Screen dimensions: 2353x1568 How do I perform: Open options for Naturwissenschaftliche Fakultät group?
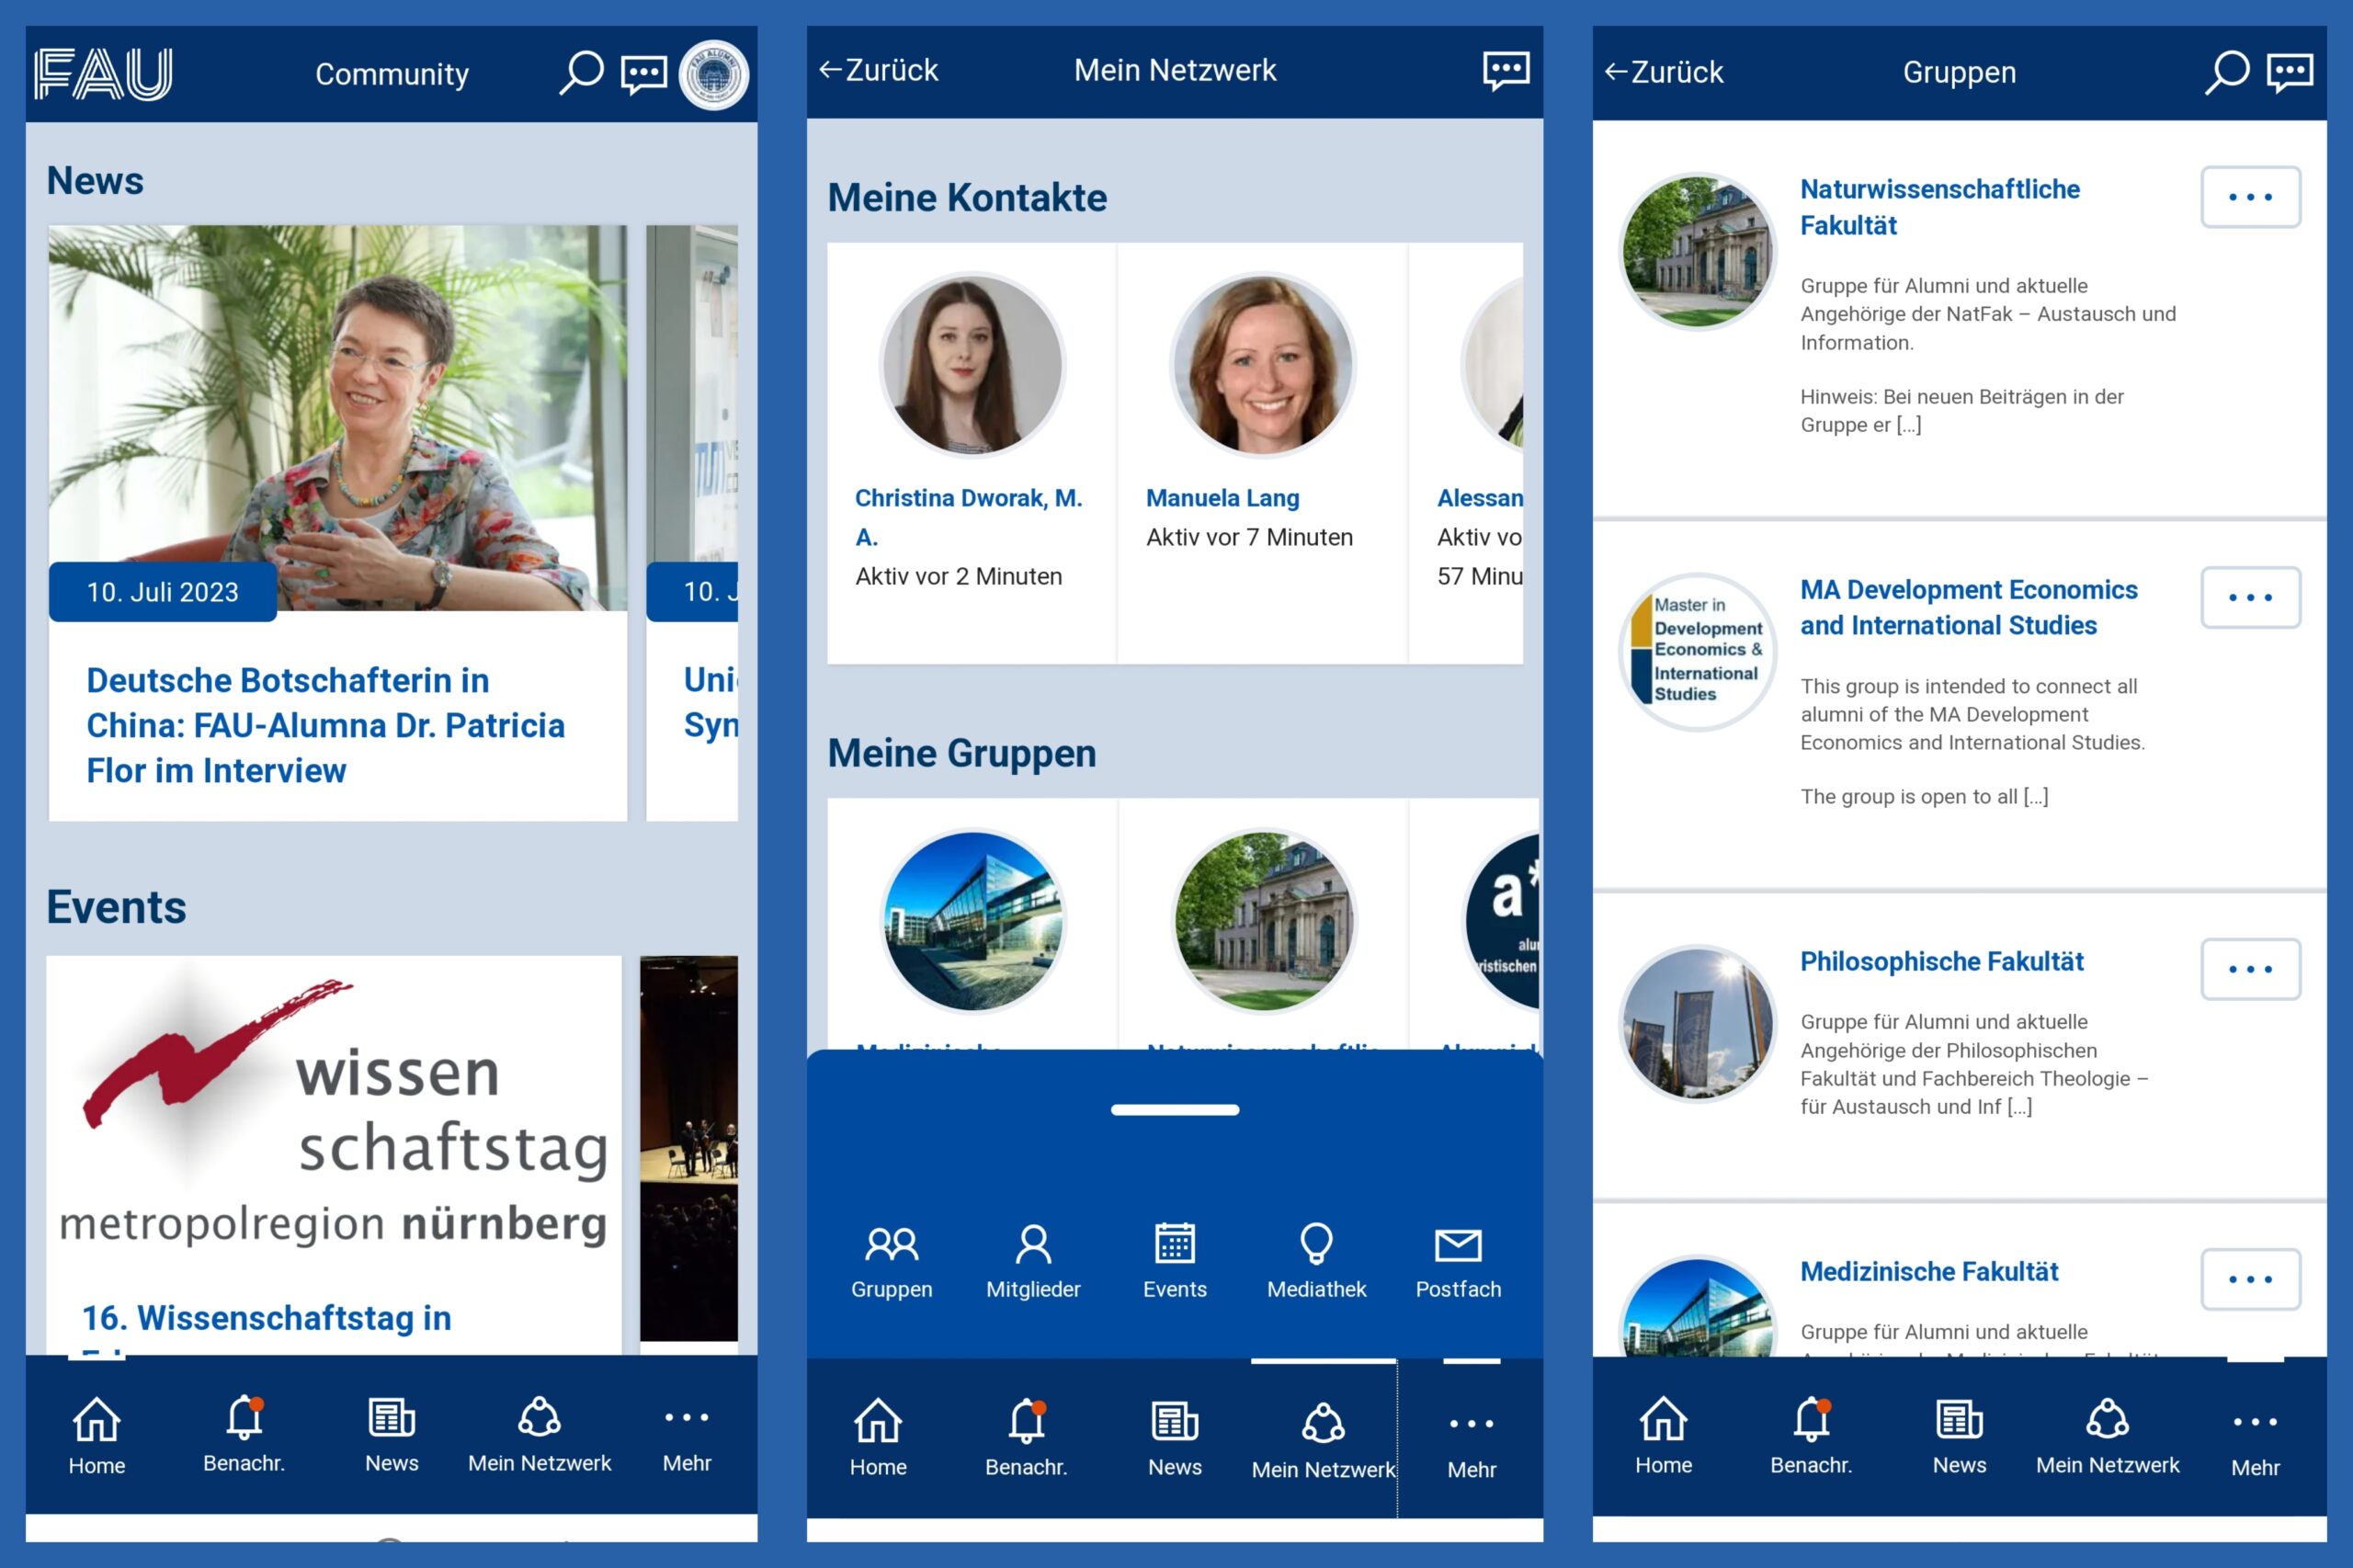[2250, 197]
